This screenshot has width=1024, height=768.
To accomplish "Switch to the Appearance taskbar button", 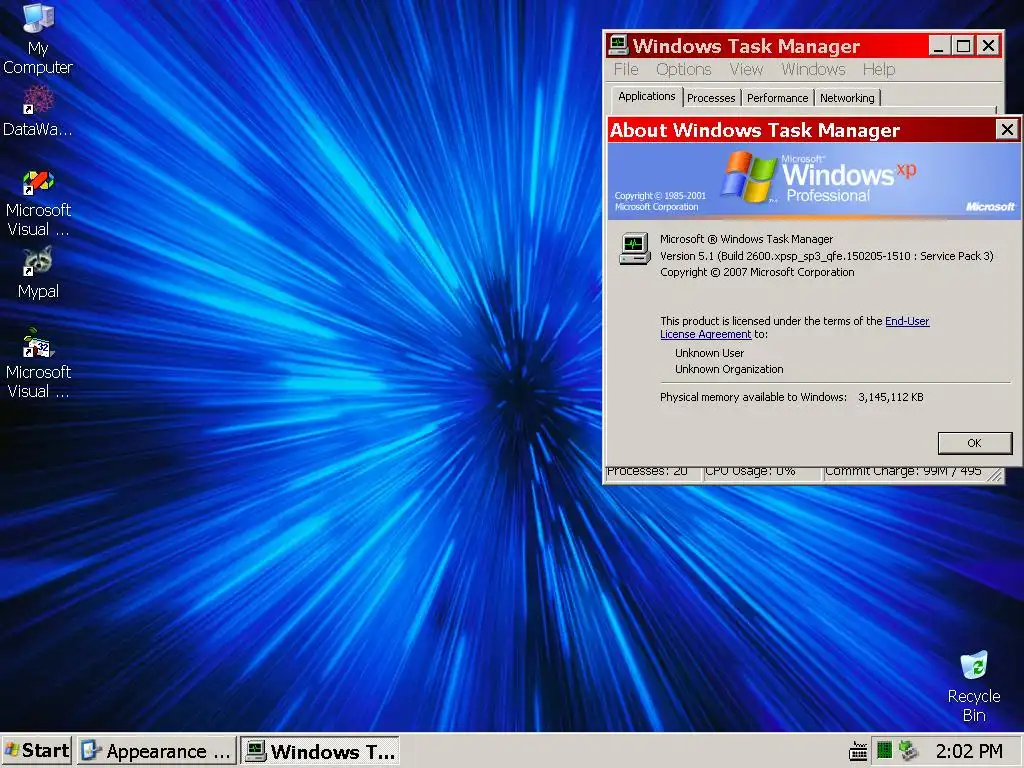I will tap(156, 751).
